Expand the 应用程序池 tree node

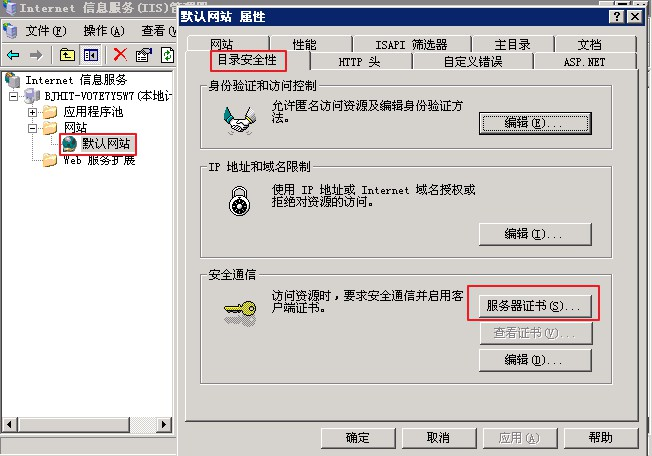32,112
